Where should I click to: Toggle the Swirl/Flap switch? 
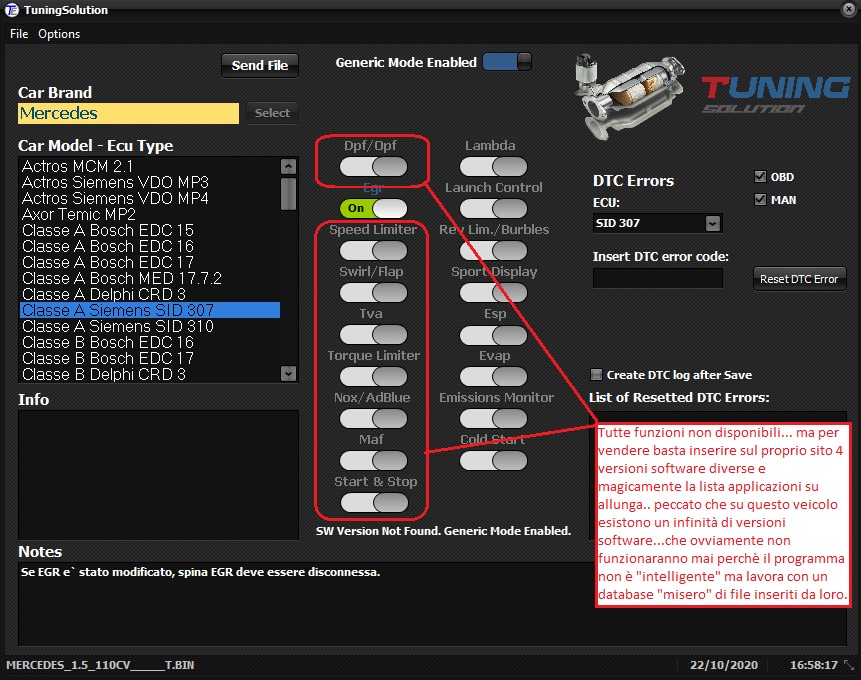tap(373, 293)
